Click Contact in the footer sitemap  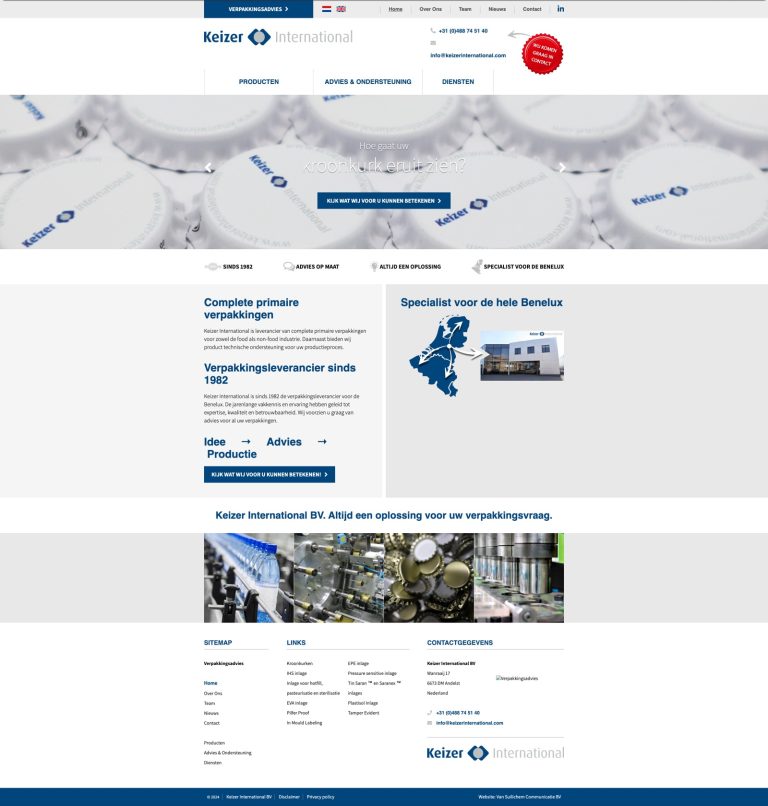212,723
